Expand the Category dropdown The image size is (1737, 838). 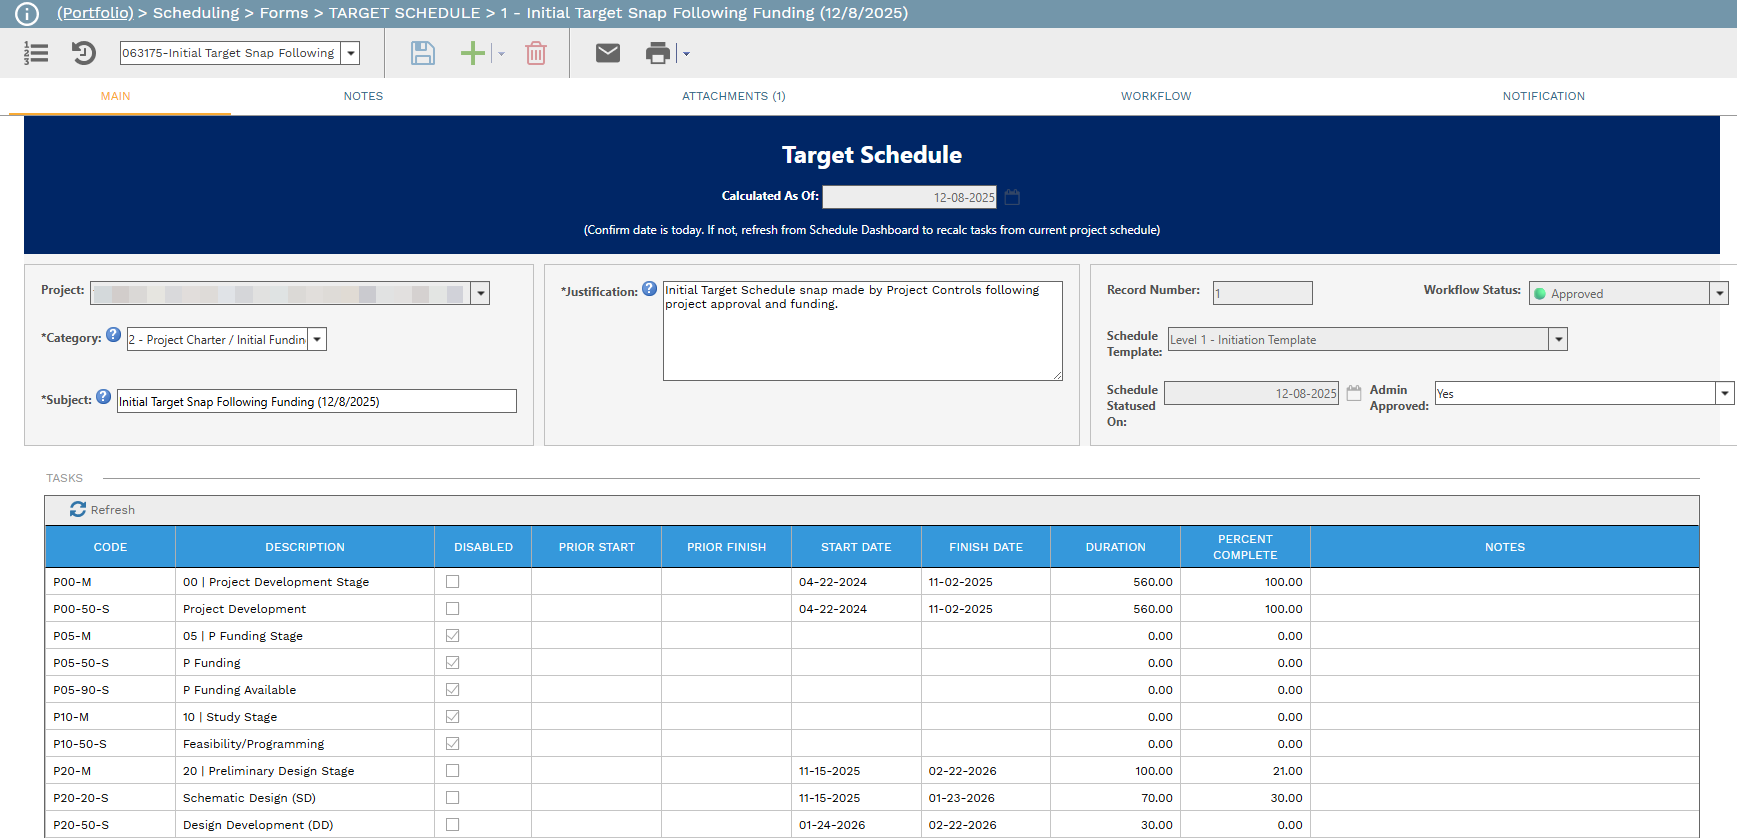coord(317,339)
